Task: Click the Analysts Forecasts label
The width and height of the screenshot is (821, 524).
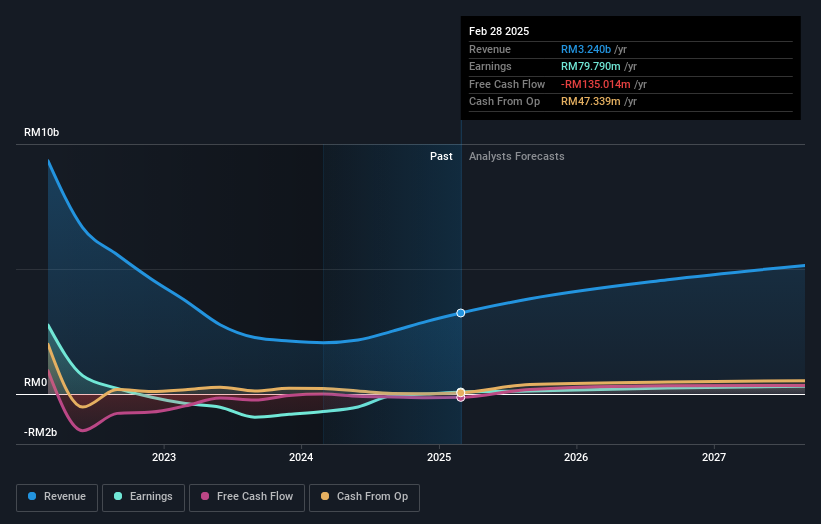Action: [x=517, y=156]
